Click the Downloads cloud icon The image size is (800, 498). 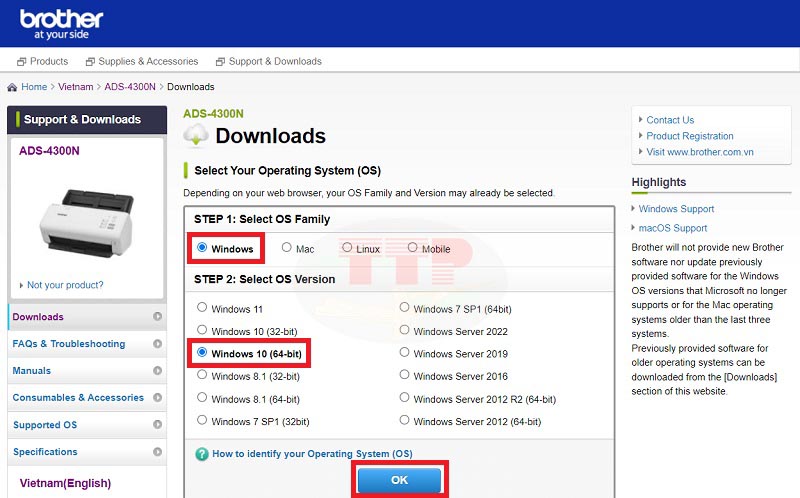click(x=196, y=136)
